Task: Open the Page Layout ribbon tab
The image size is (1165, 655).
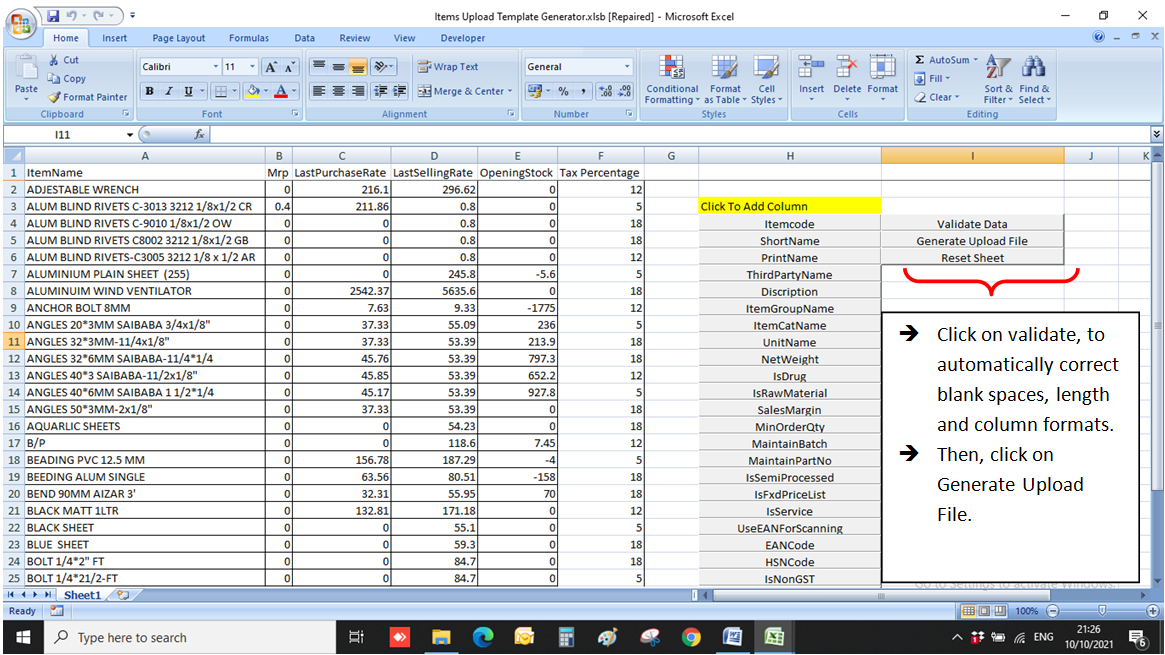Action: click(x=177, y=37)
